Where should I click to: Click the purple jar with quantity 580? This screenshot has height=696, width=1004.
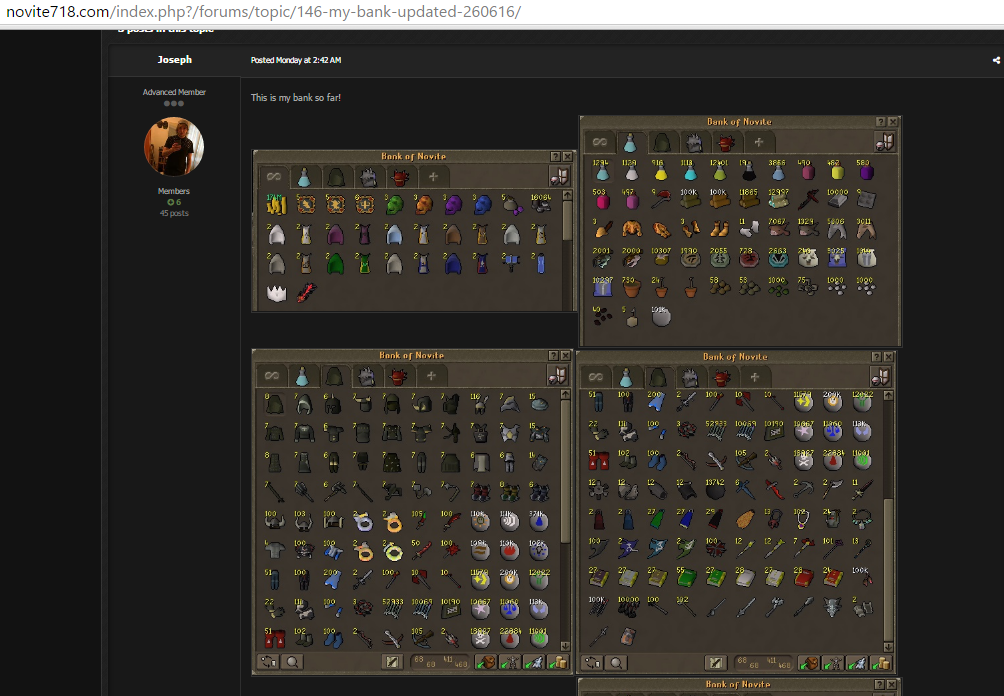(x=866, y=171)
